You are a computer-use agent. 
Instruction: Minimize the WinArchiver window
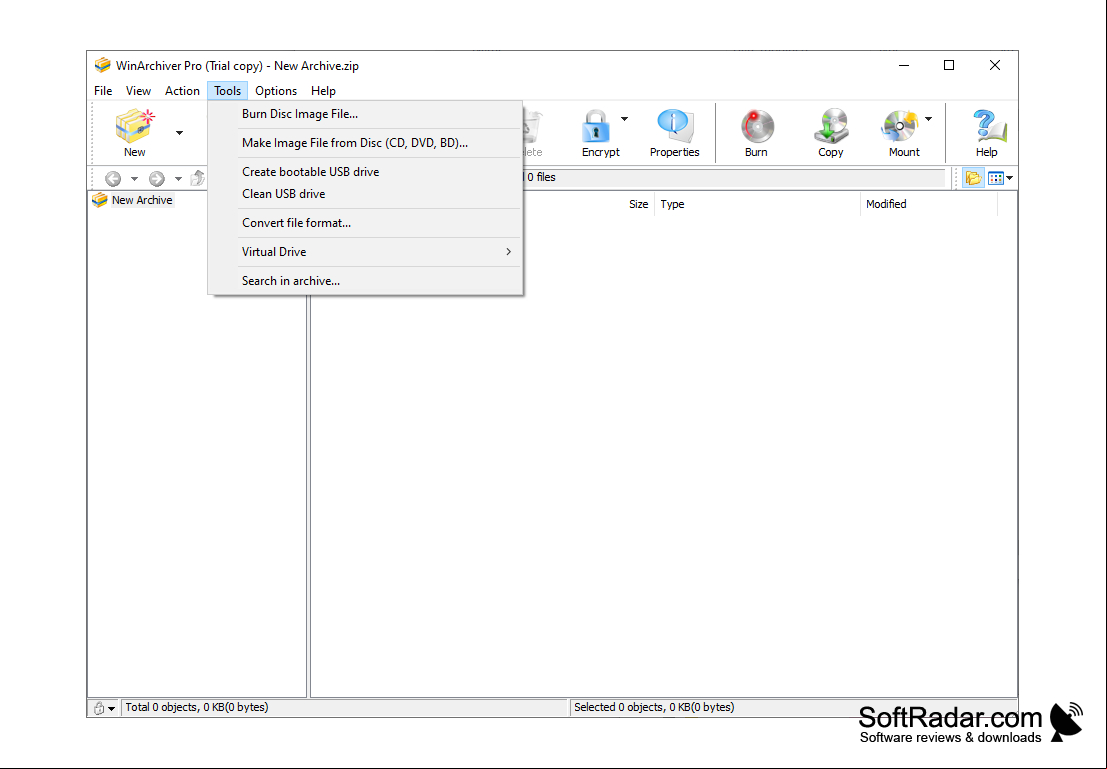point(904,65)
